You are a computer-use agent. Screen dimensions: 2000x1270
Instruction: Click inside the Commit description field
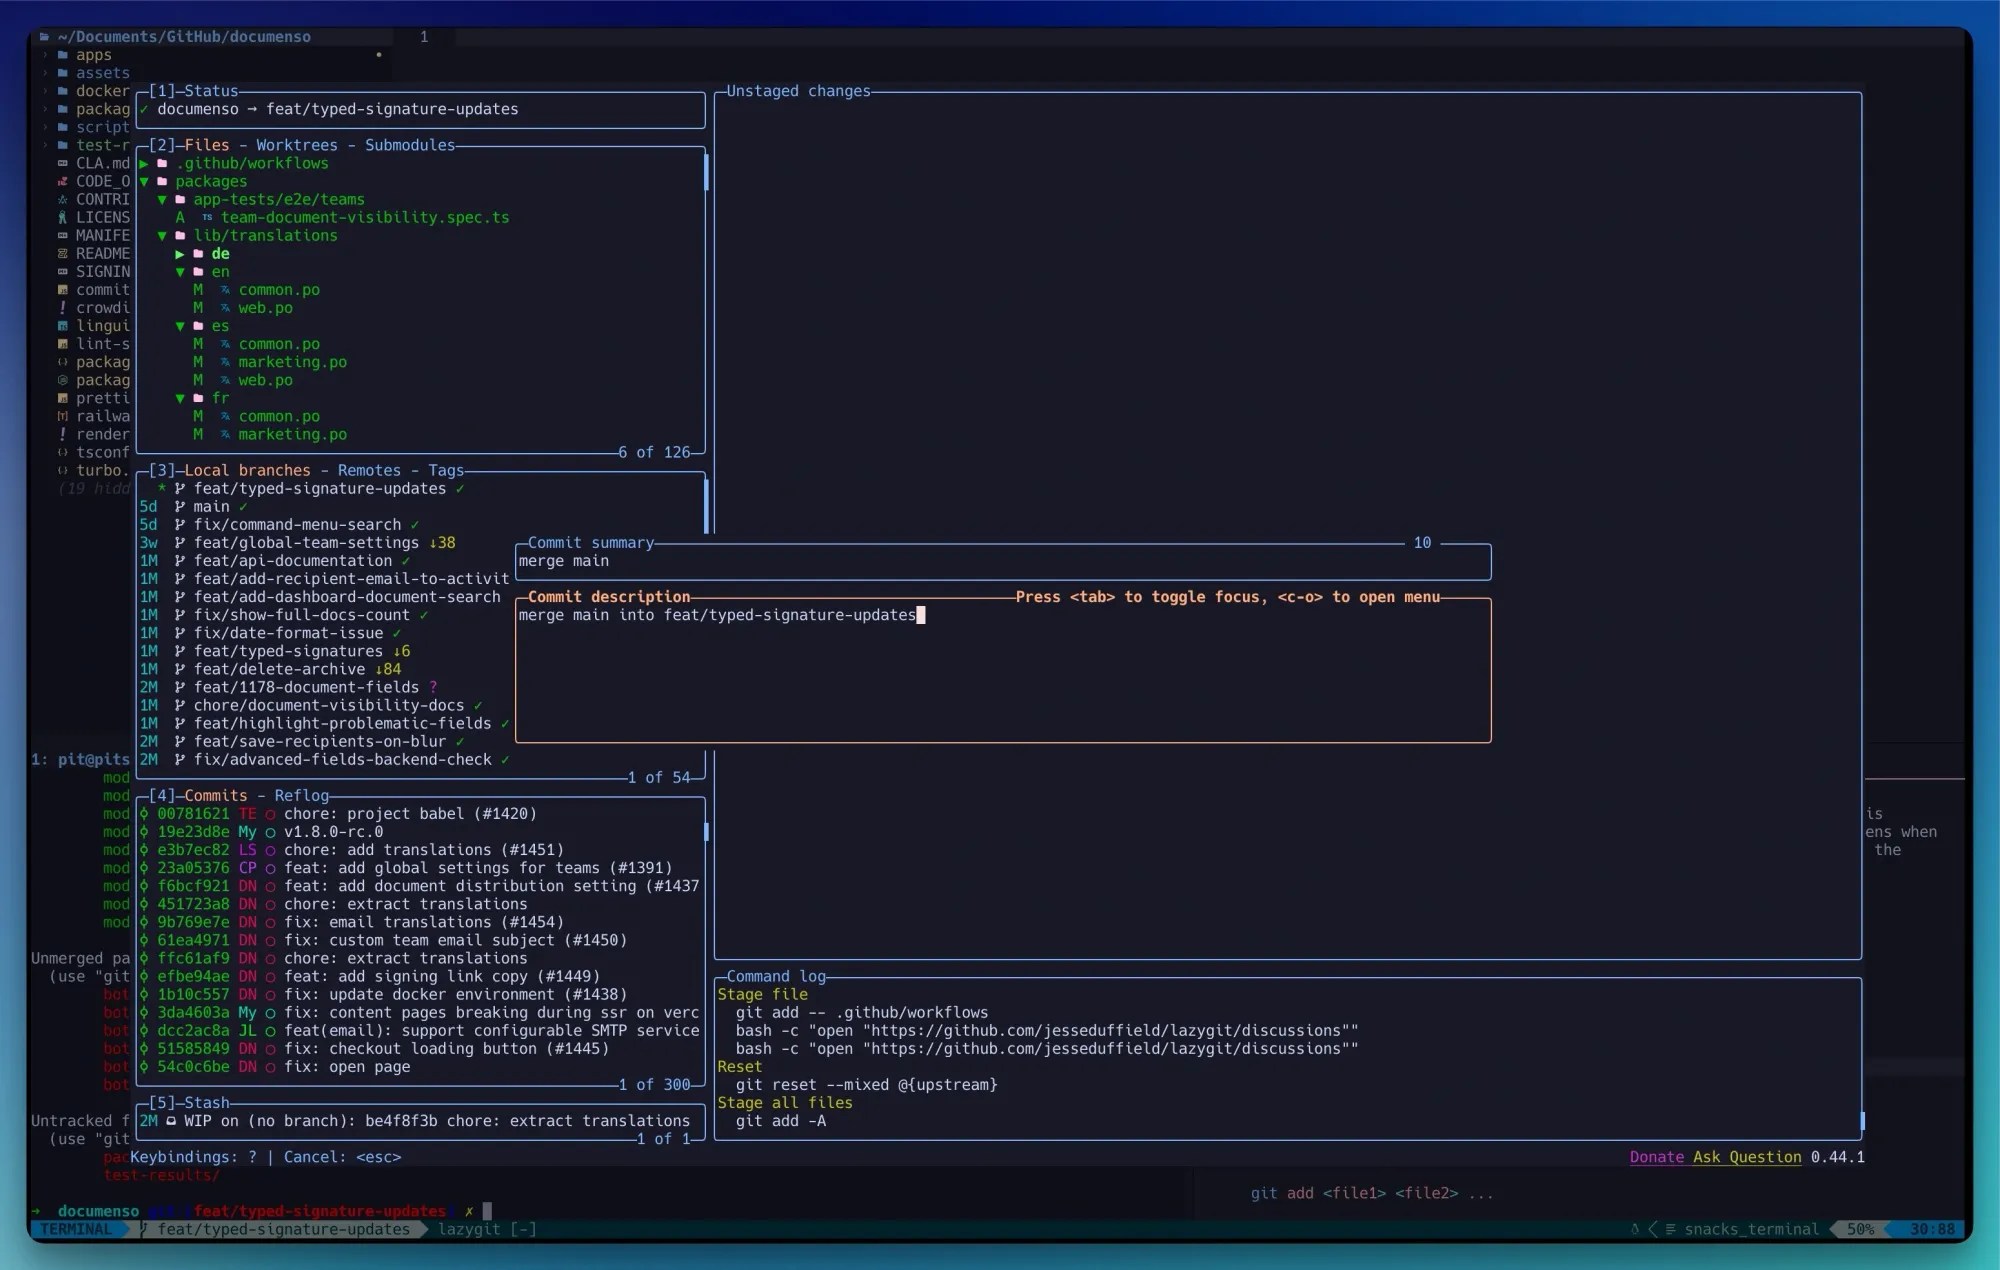click(x=1000, y=670)
